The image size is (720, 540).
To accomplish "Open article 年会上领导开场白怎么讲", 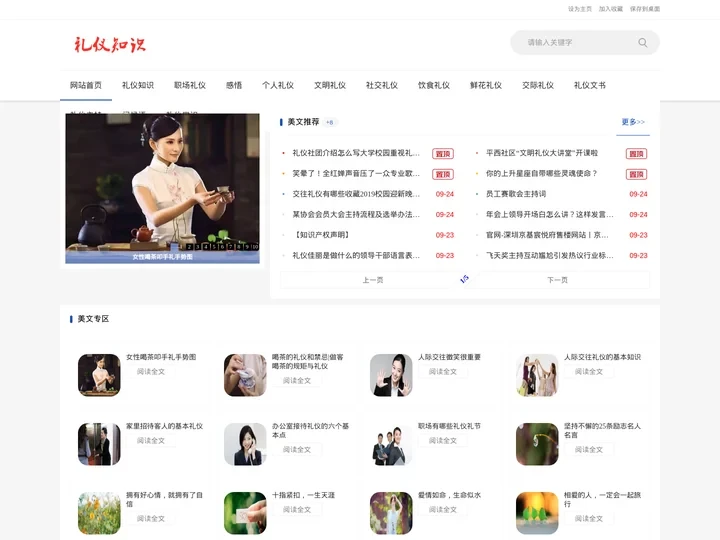I will 550,214.
